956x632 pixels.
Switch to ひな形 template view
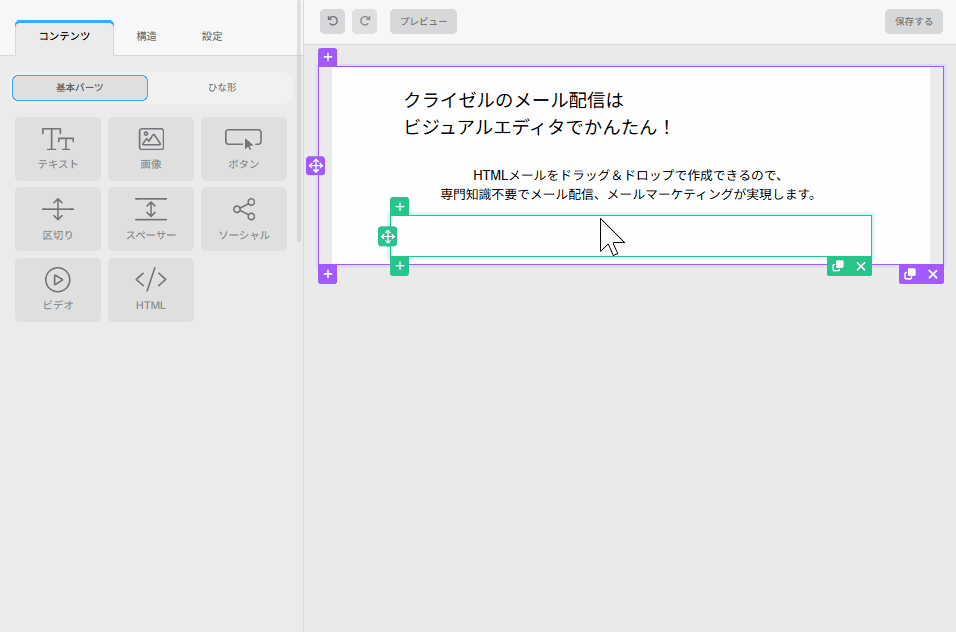pyautogui.click(x=220, y=88)
